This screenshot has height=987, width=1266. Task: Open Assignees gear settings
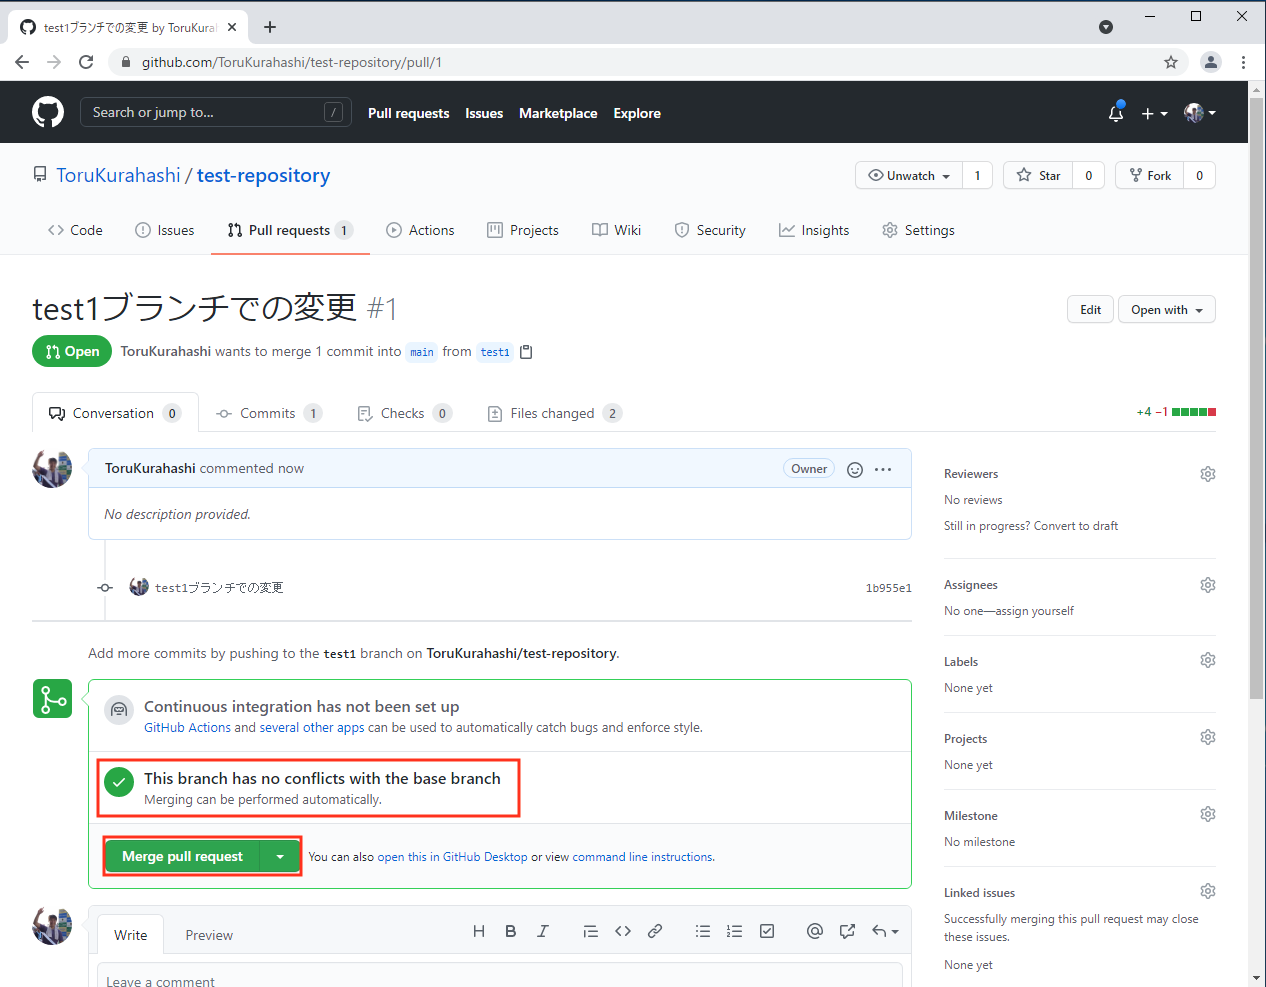[x=1208, y=585]
